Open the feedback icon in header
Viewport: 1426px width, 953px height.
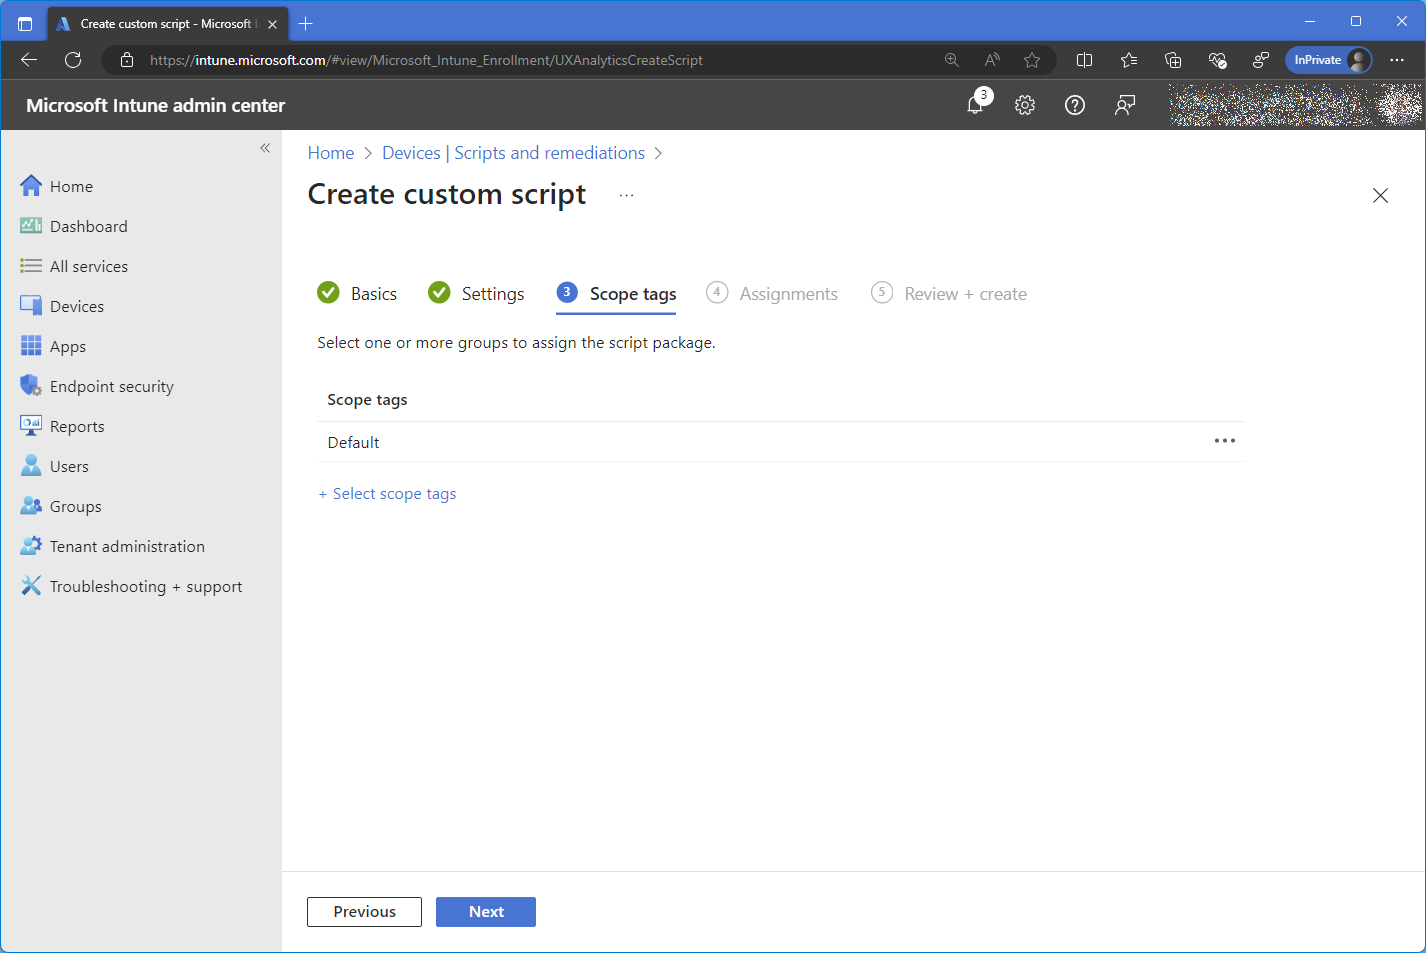tap(1125, 105)
